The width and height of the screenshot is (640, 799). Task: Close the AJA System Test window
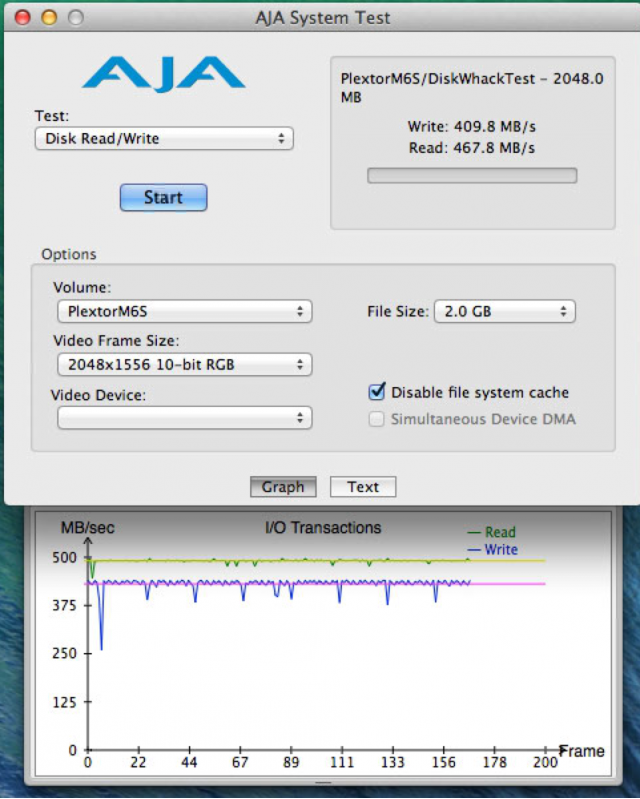pyautogui.click(x=22, y=17)
